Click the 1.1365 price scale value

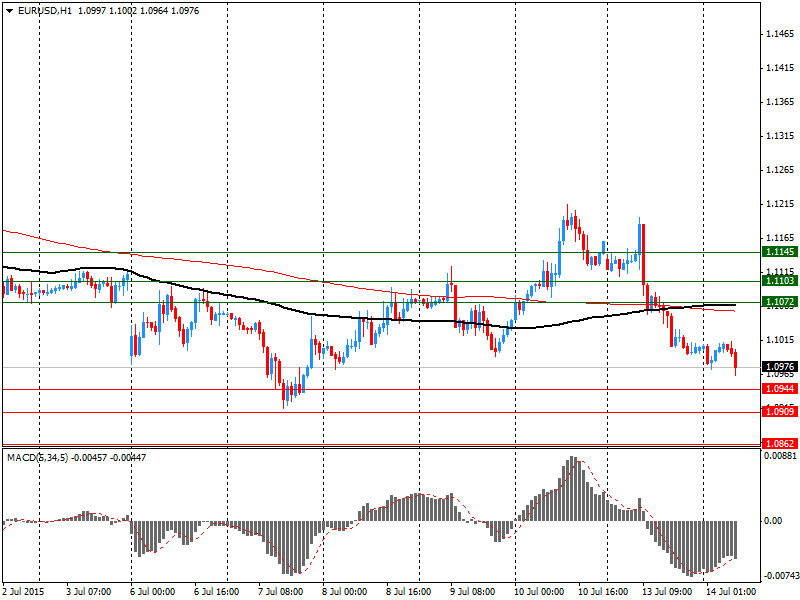[x=780, y=102]
